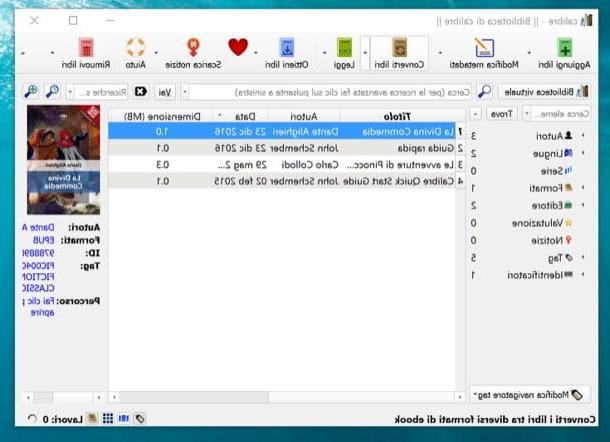
Task: Click the book details panel horizontal scrollbar
Action: [x=63, y=397]
